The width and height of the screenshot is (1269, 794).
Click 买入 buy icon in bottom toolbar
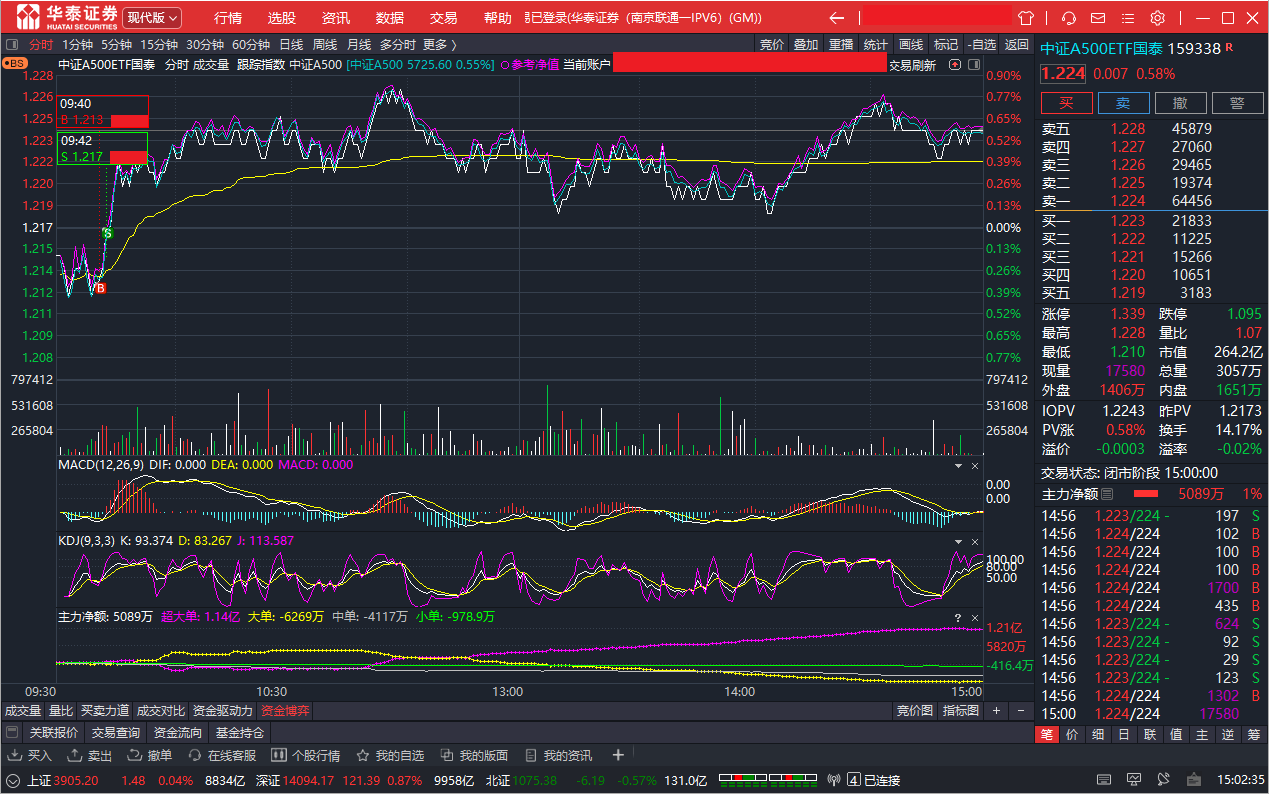30,755
